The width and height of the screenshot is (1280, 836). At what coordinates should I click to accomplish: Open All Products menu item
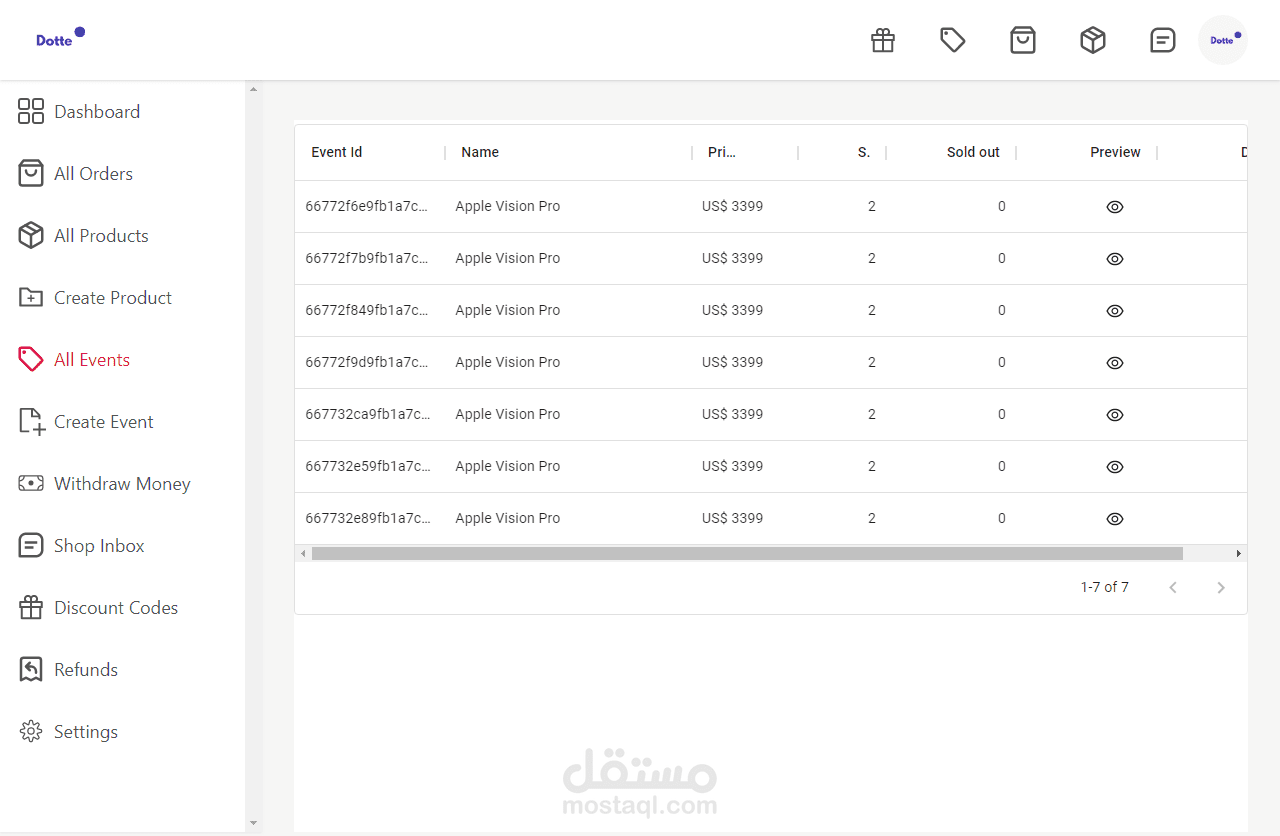coord(101,236)
